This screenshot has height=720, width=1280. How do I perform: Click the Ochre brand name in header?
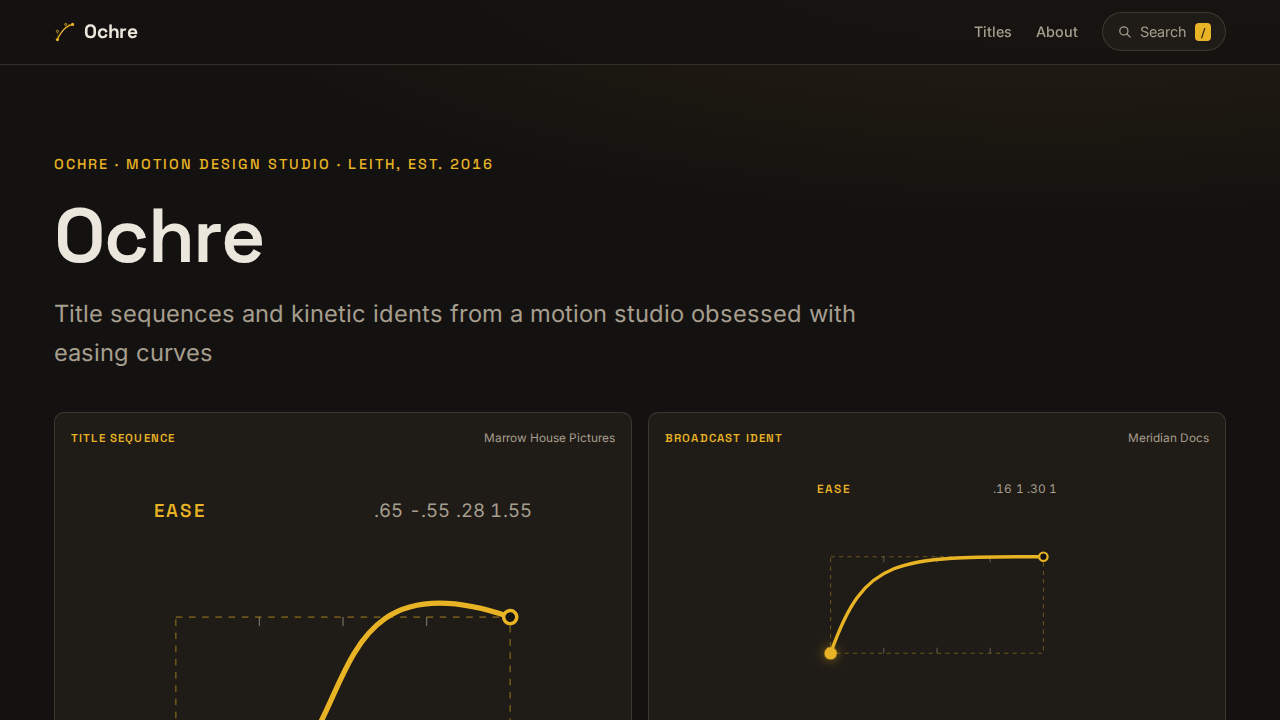111,32
